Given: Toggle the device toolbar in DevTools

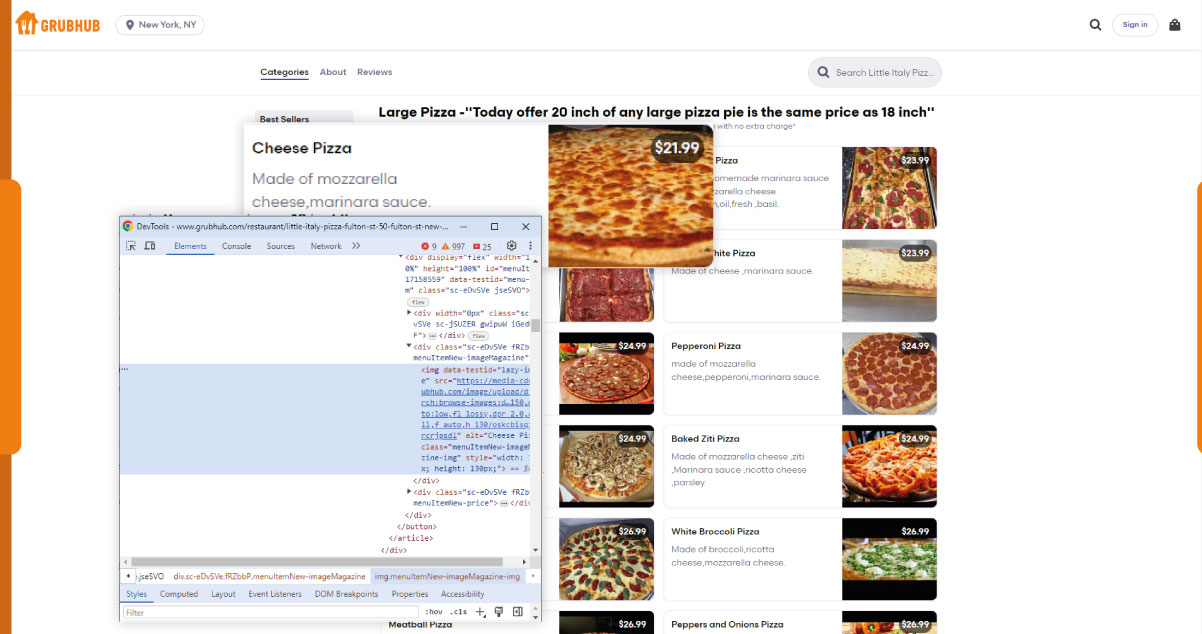Looking at the screenshot, I should pyautogui.click(x=150, y=246).
